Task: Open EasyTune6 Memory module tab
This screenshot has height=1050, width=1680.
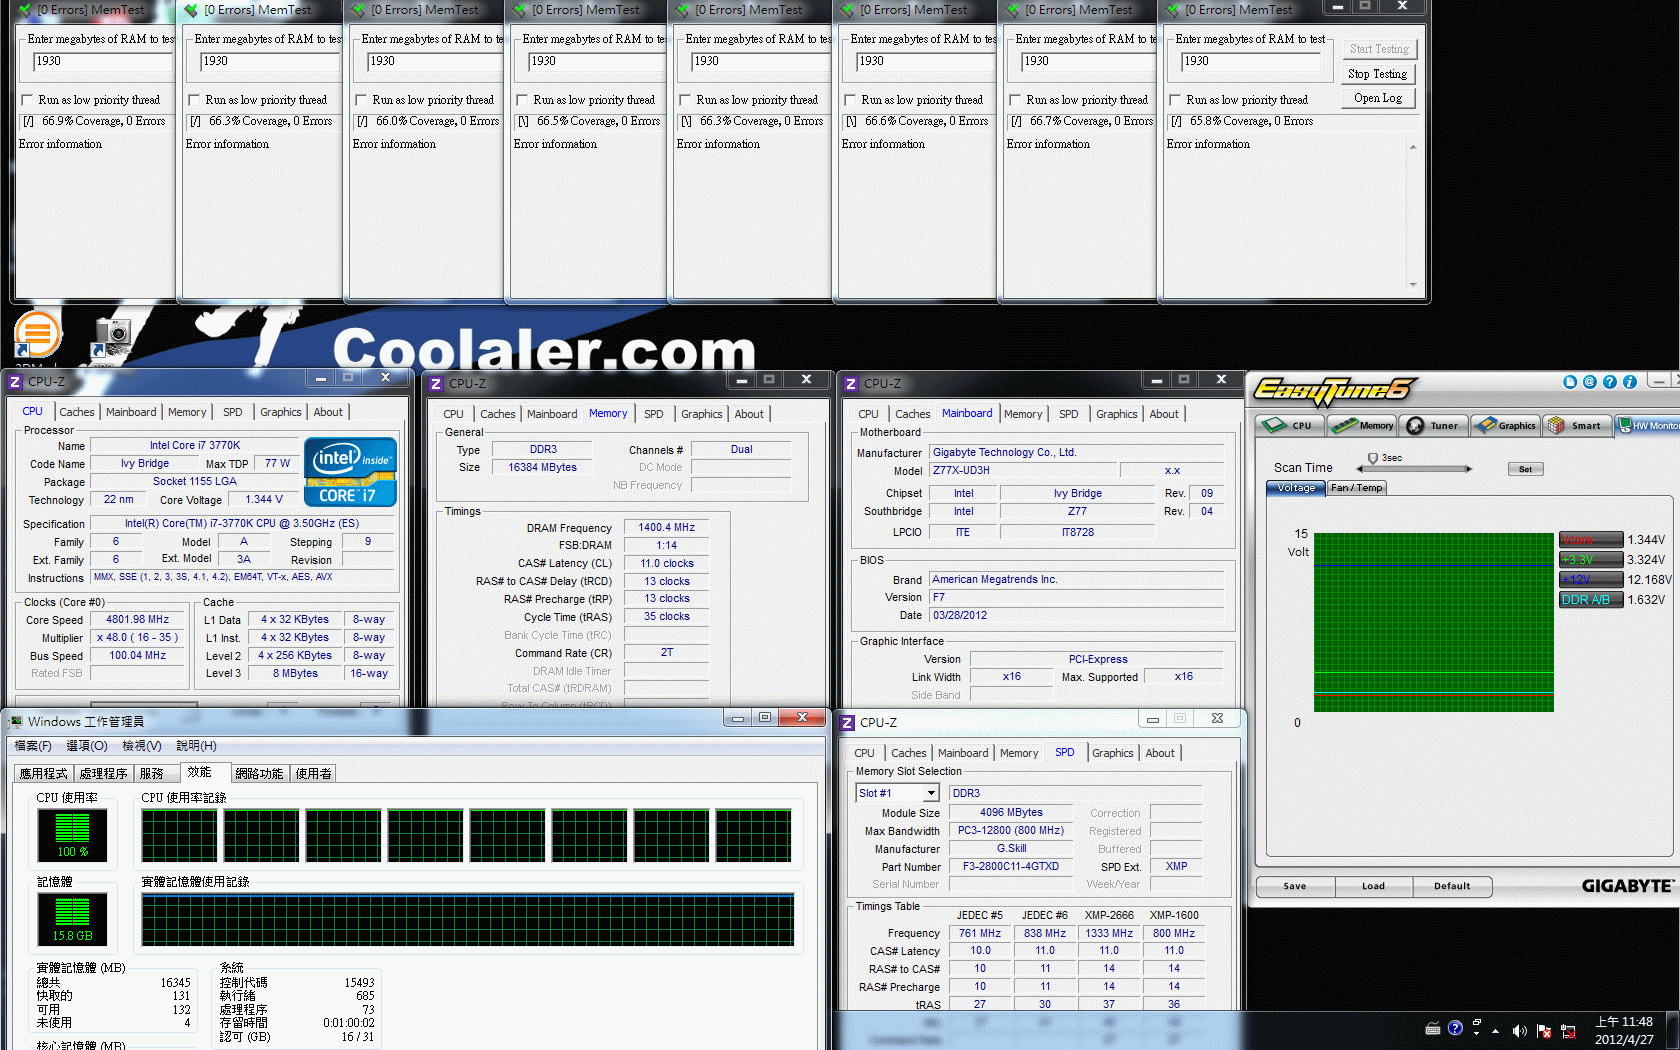Action: pyautogui.click(x=1362, y=425)
